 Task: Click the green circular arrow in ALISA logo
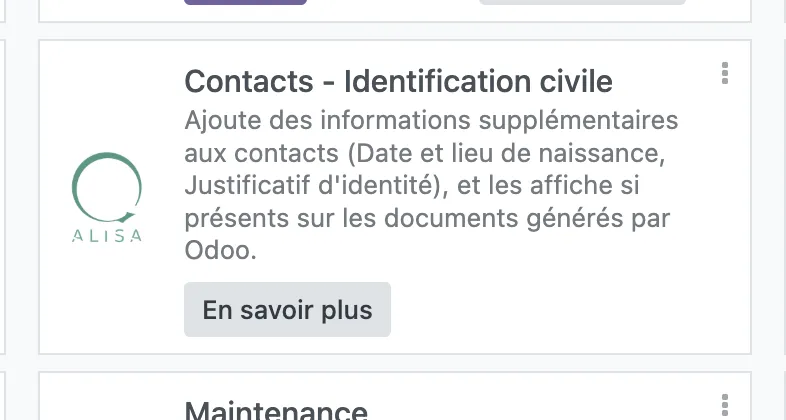[x=107, y=187]
